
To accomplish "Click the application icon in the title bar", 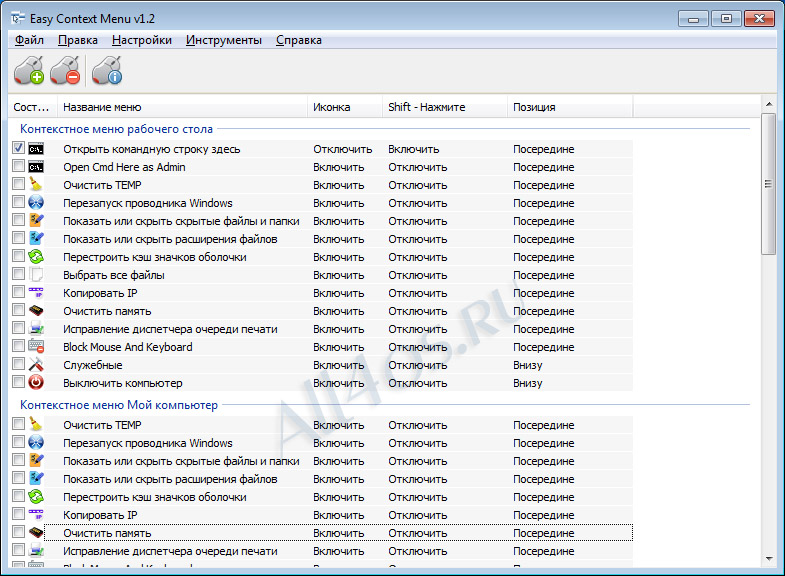I will (x=18, y=19).
